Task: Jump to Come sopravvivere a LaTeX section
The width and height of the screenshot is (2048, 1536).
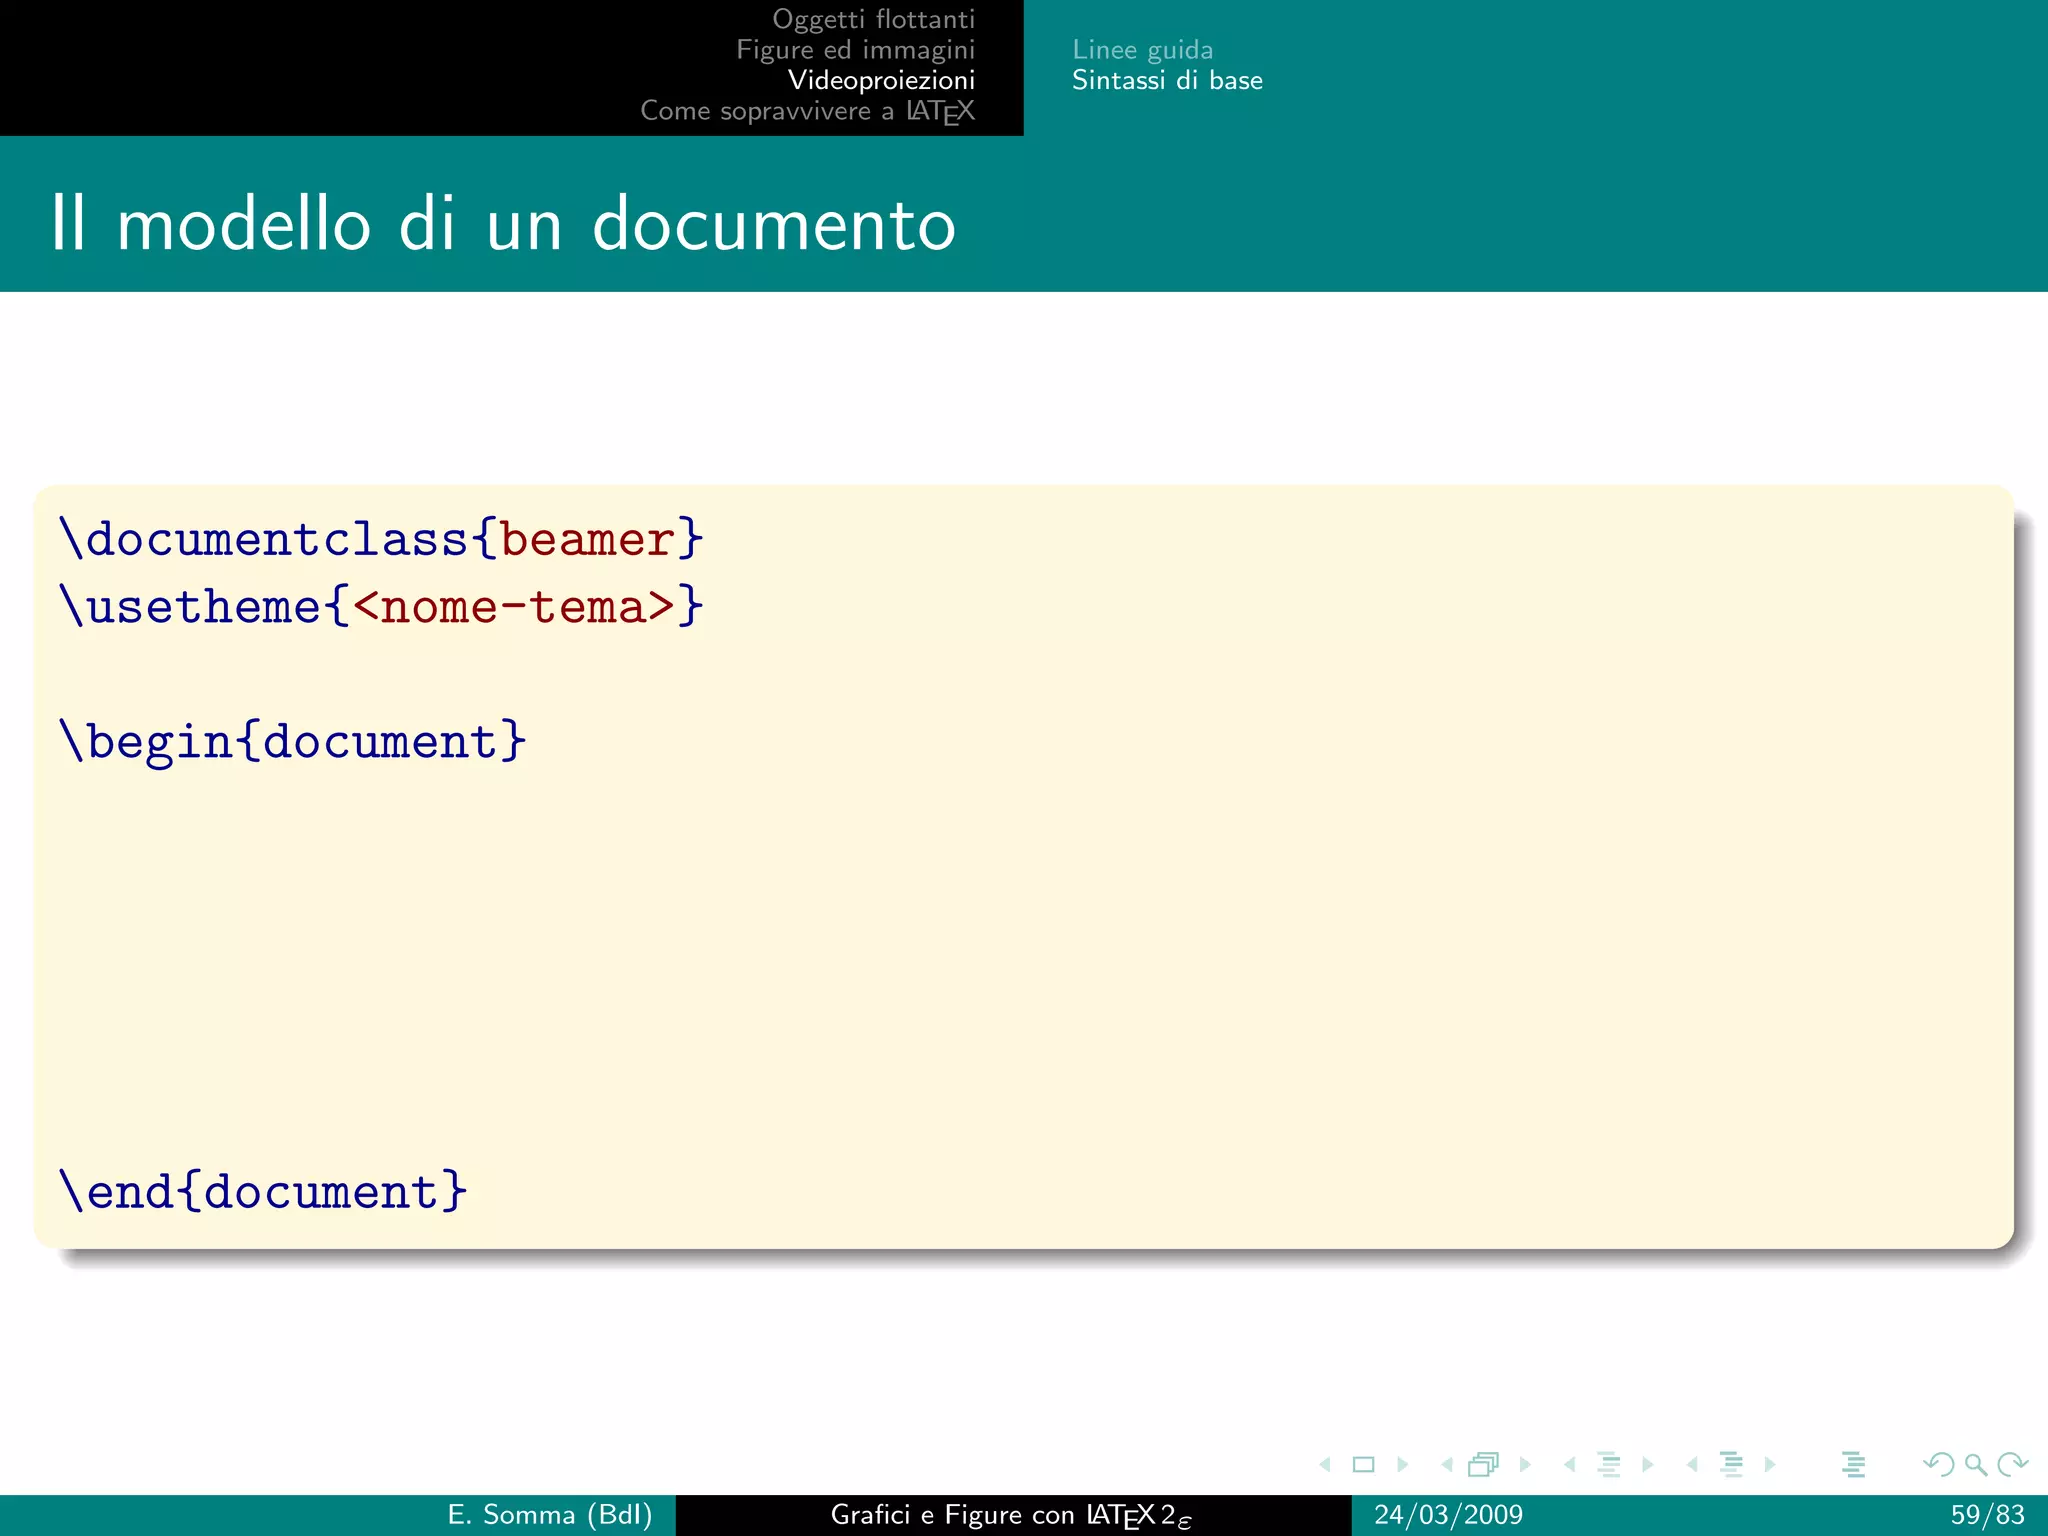Action: point(807,111)
